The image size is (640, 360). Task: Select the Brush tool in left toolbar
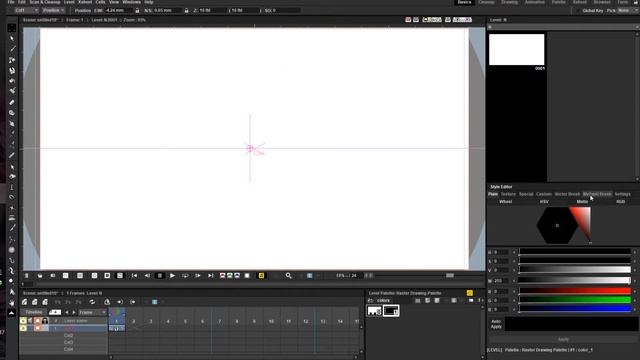pos(12,49)
